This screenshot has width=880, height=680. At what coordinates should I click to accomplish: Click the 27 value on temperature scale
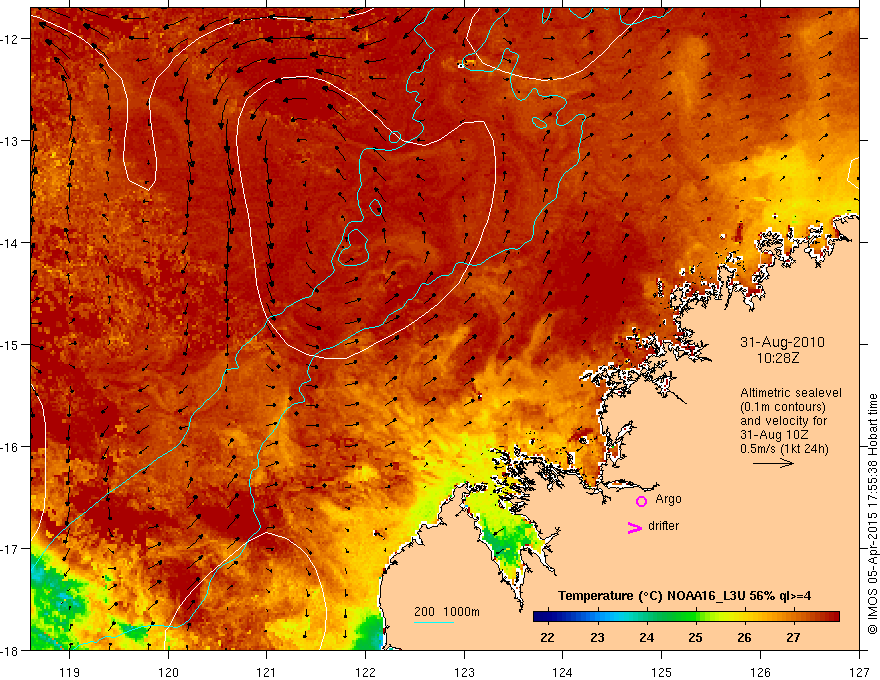pyautogui.click(x=793, y=637)
